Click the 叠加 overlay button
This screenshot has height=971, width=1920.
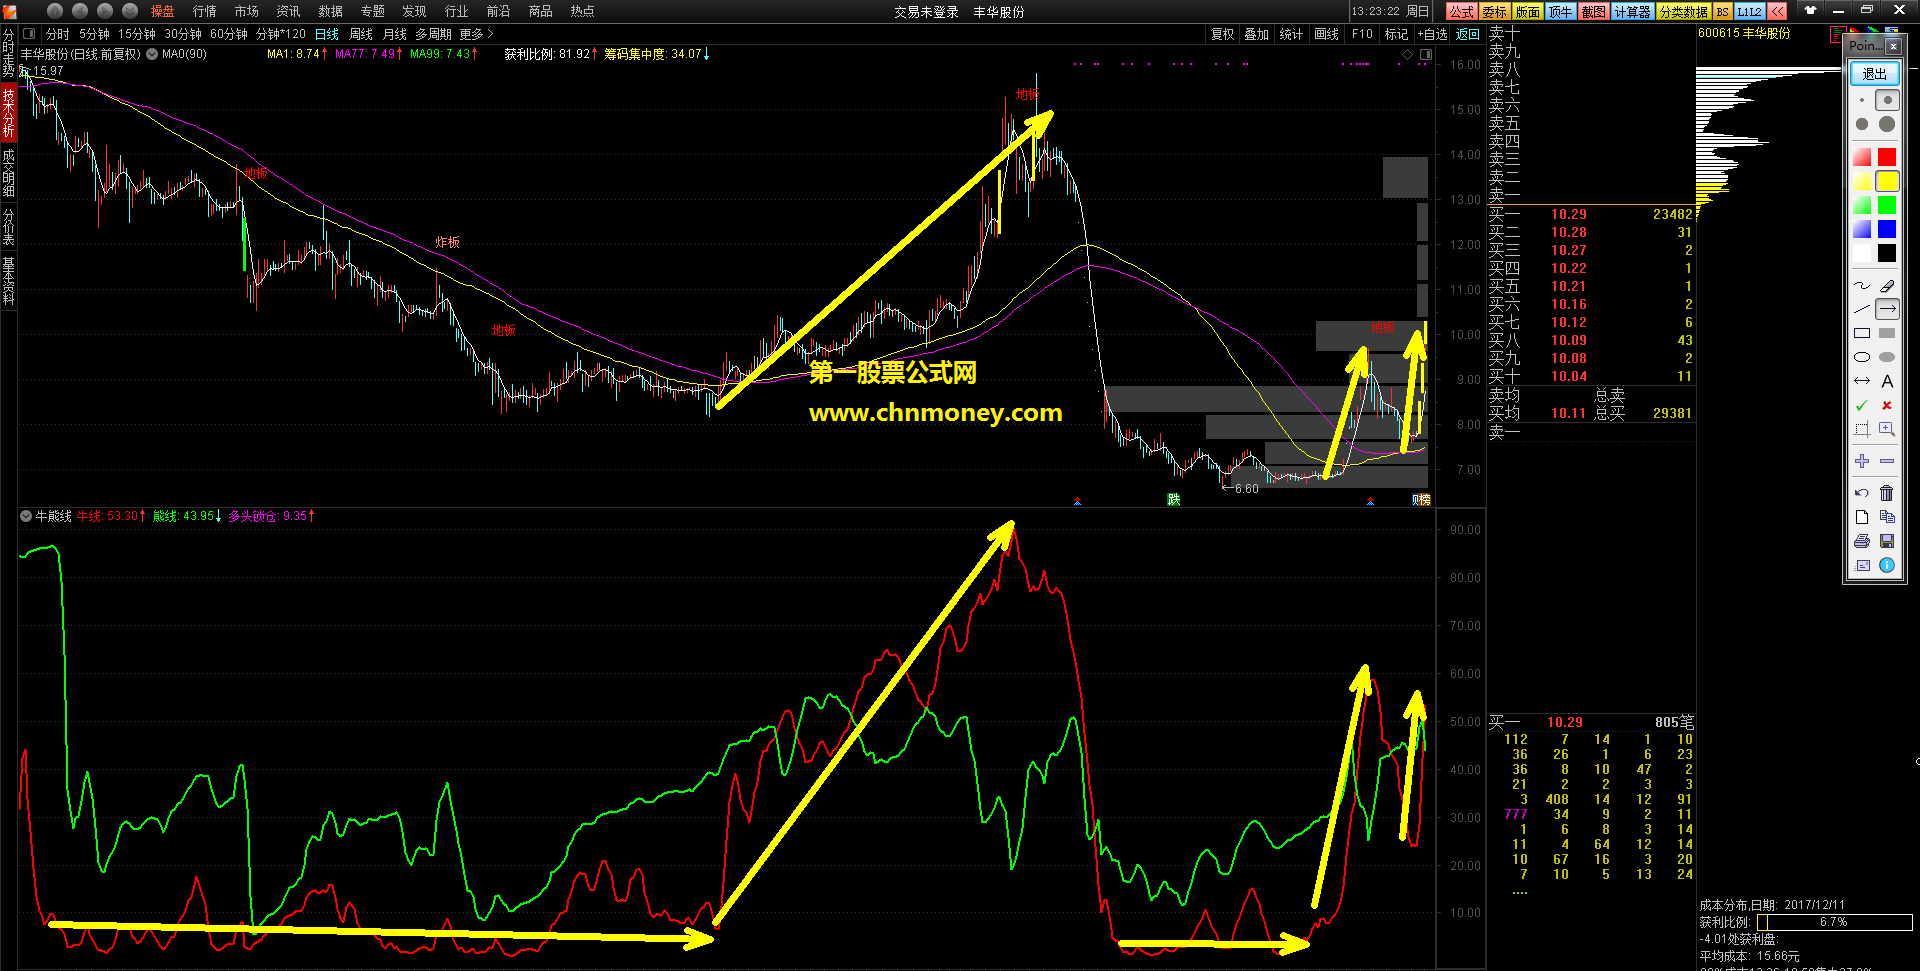coord(1256,34)
